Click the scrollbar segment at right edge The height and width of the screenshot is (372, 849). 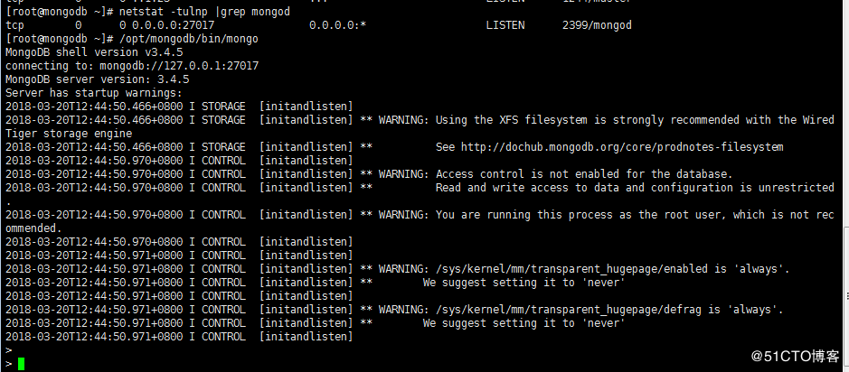[x=847, y=296]
